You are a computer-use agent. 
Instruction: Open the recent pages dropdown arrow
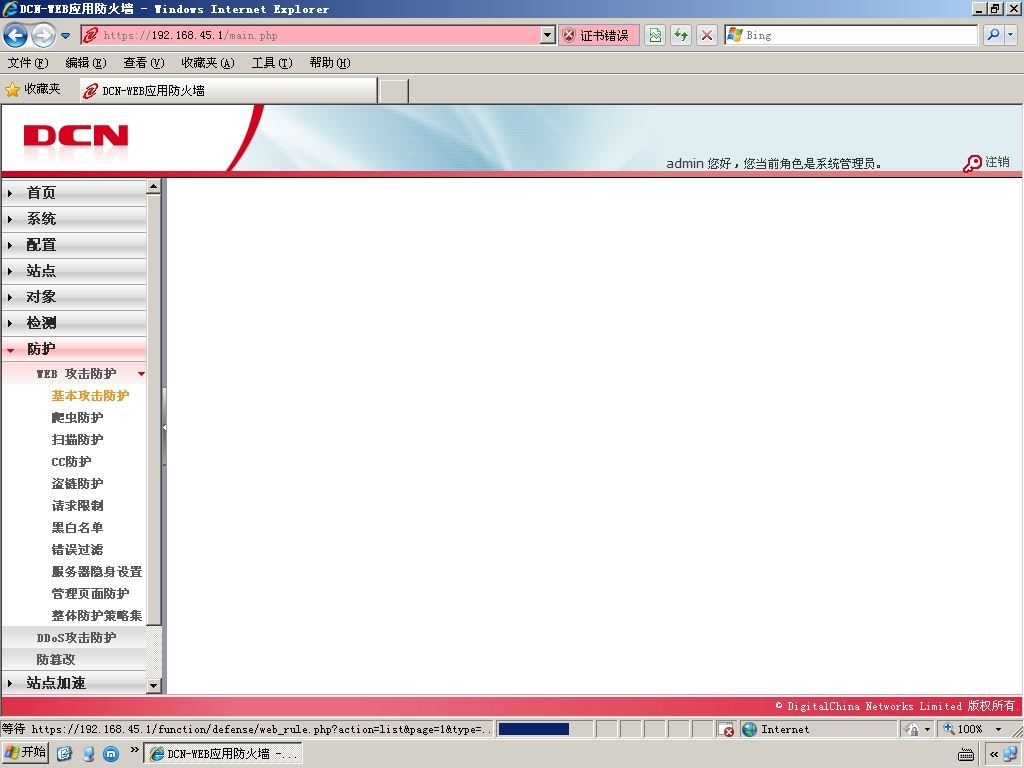coord(65,35)
